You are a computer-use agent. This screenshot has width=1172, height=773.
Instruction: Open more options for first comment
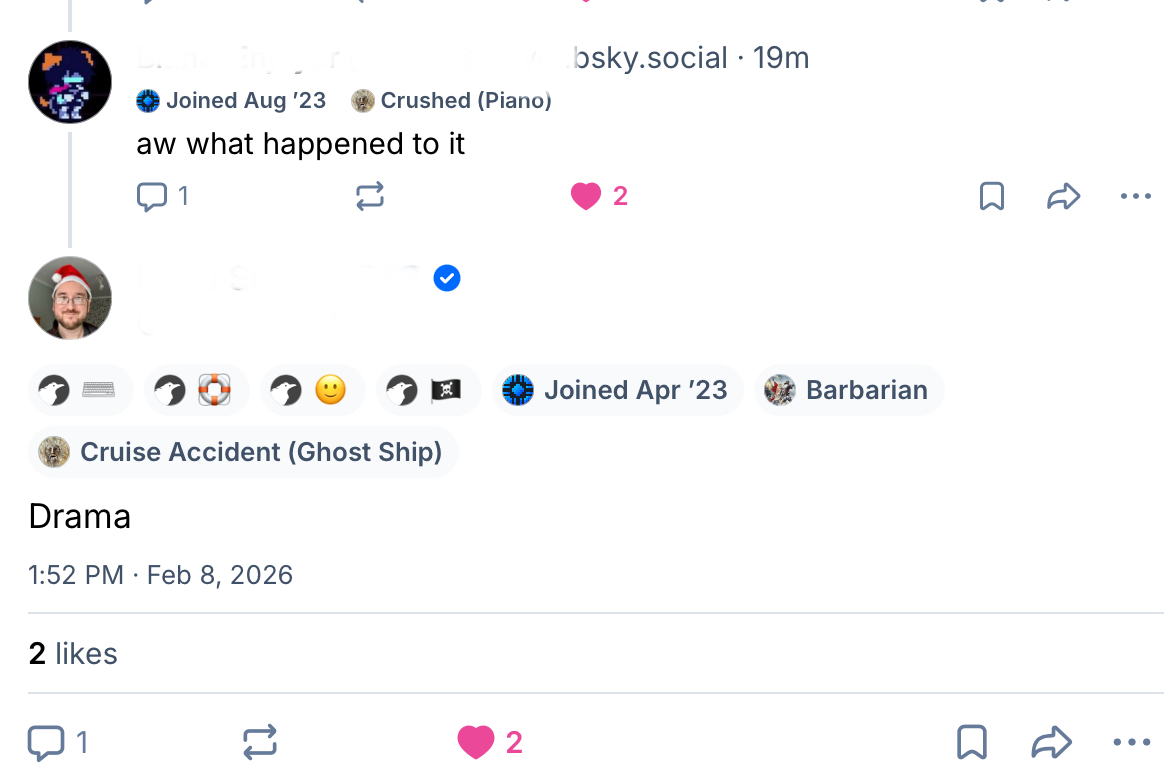tap(1135, 196)
